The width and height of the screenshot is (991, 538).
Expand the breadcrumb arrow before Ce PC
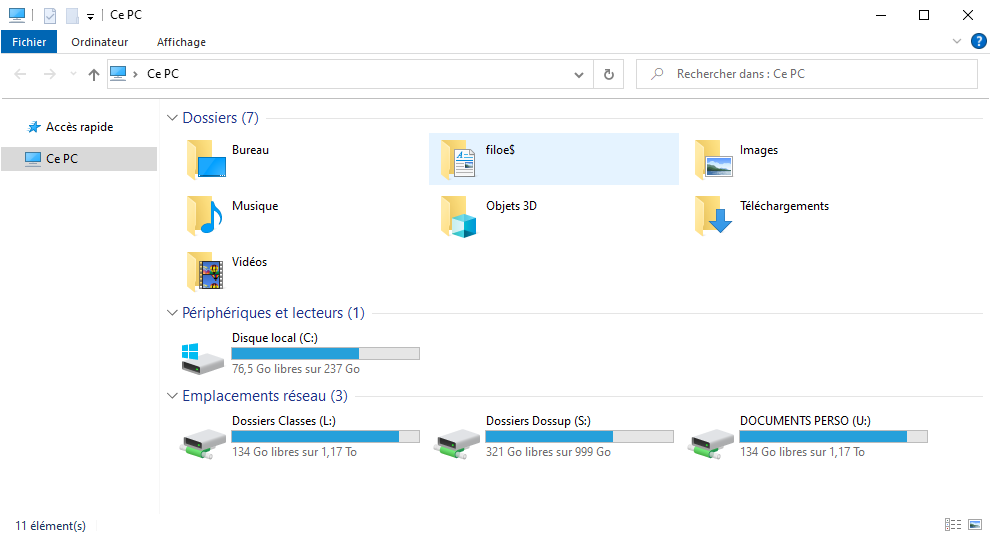pos(135,75)
